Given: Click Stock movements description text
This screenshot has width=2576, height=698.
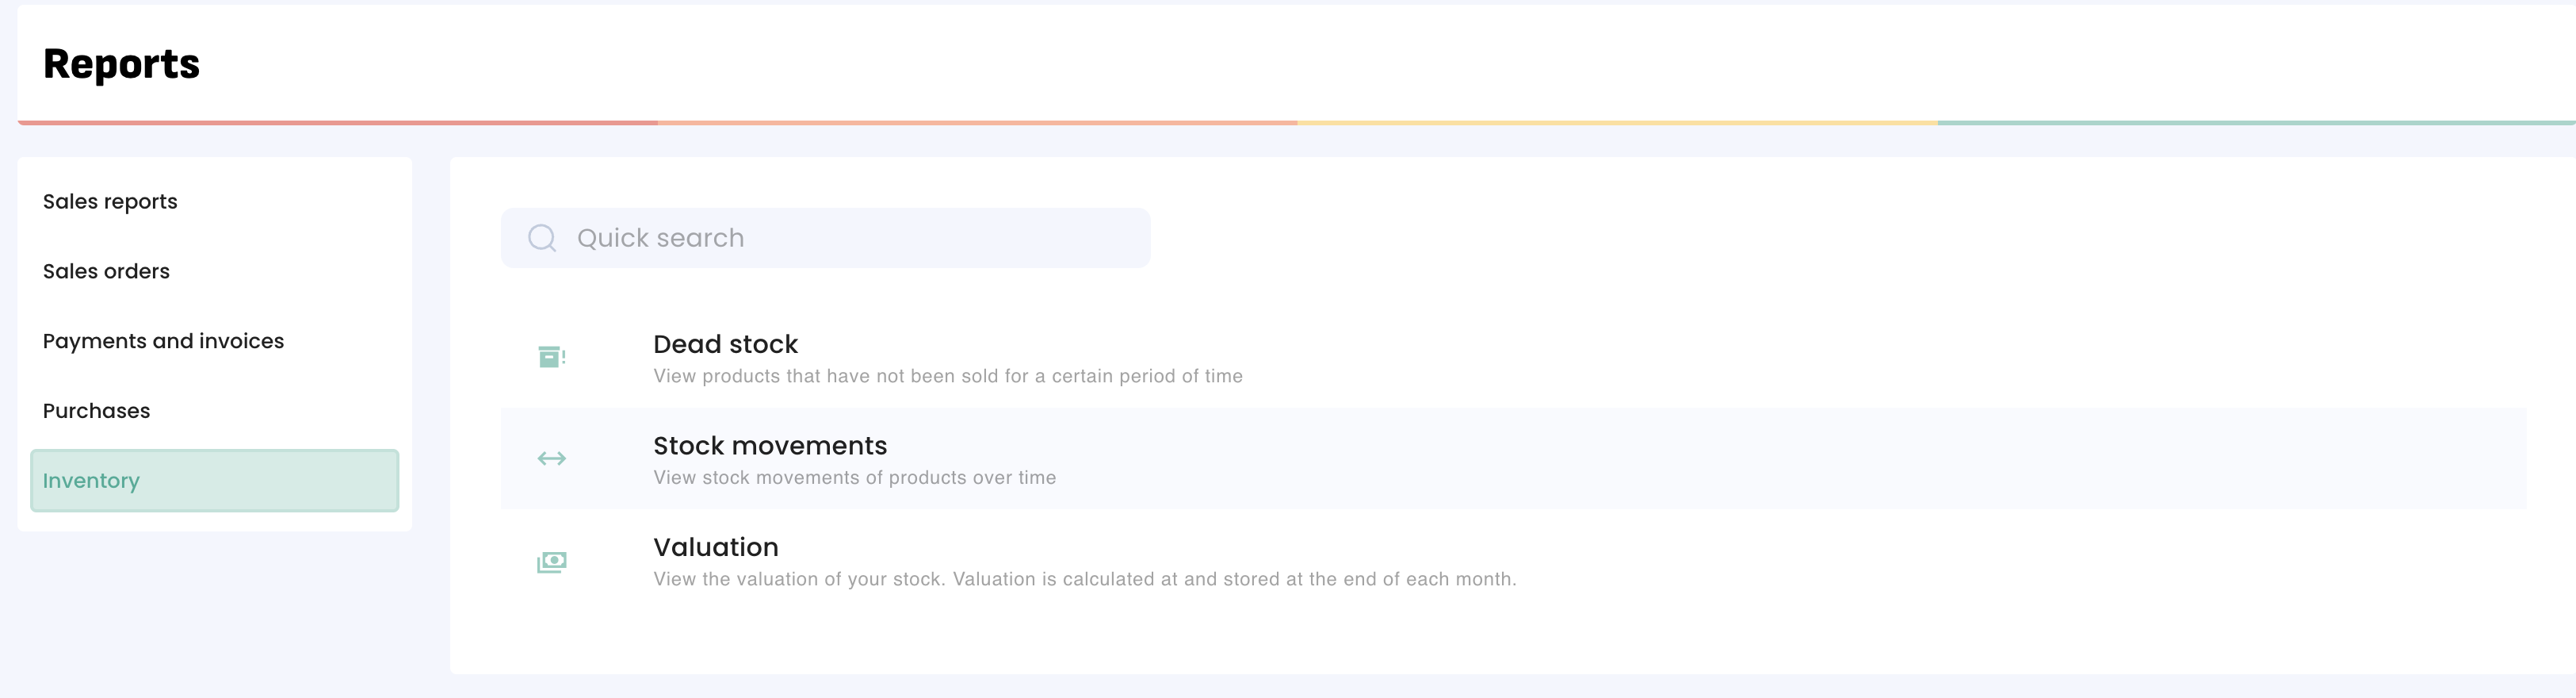Looking at the screenshot, I should pyautogui.click(x=854, y=478).
